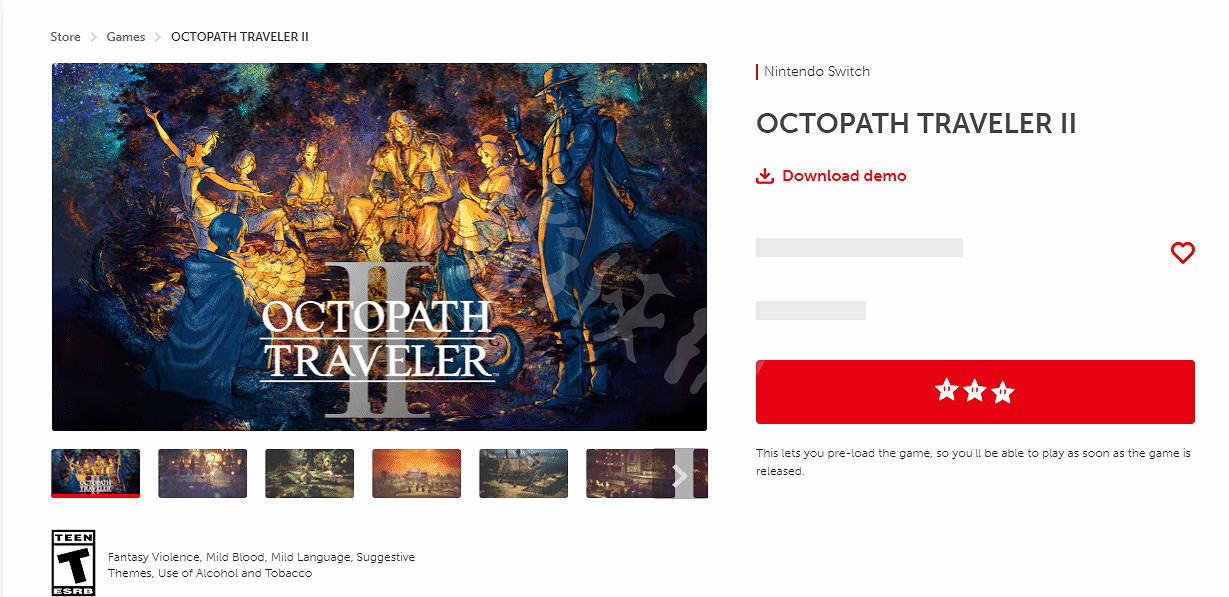
Task: Select the key art thumbnail with the red underline
Action: tap(95, 473)
